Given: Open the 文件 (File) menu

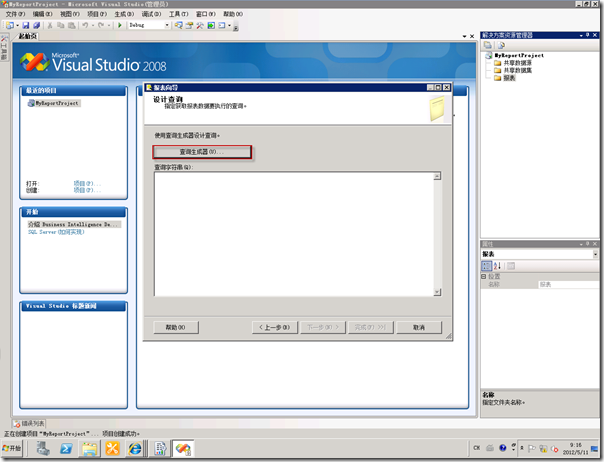Looking at the screenshot, I should tap(15, 14).
